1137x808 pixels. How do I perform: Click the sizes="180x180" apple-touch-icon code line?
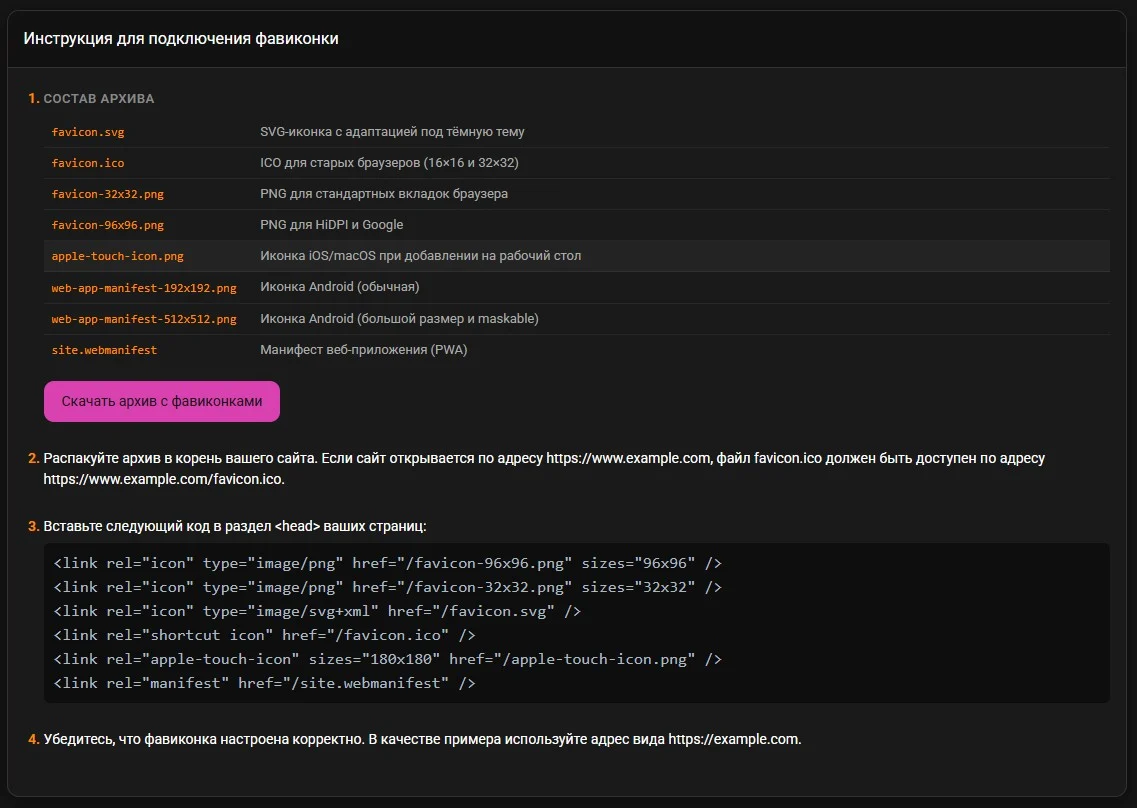point(387,659)
